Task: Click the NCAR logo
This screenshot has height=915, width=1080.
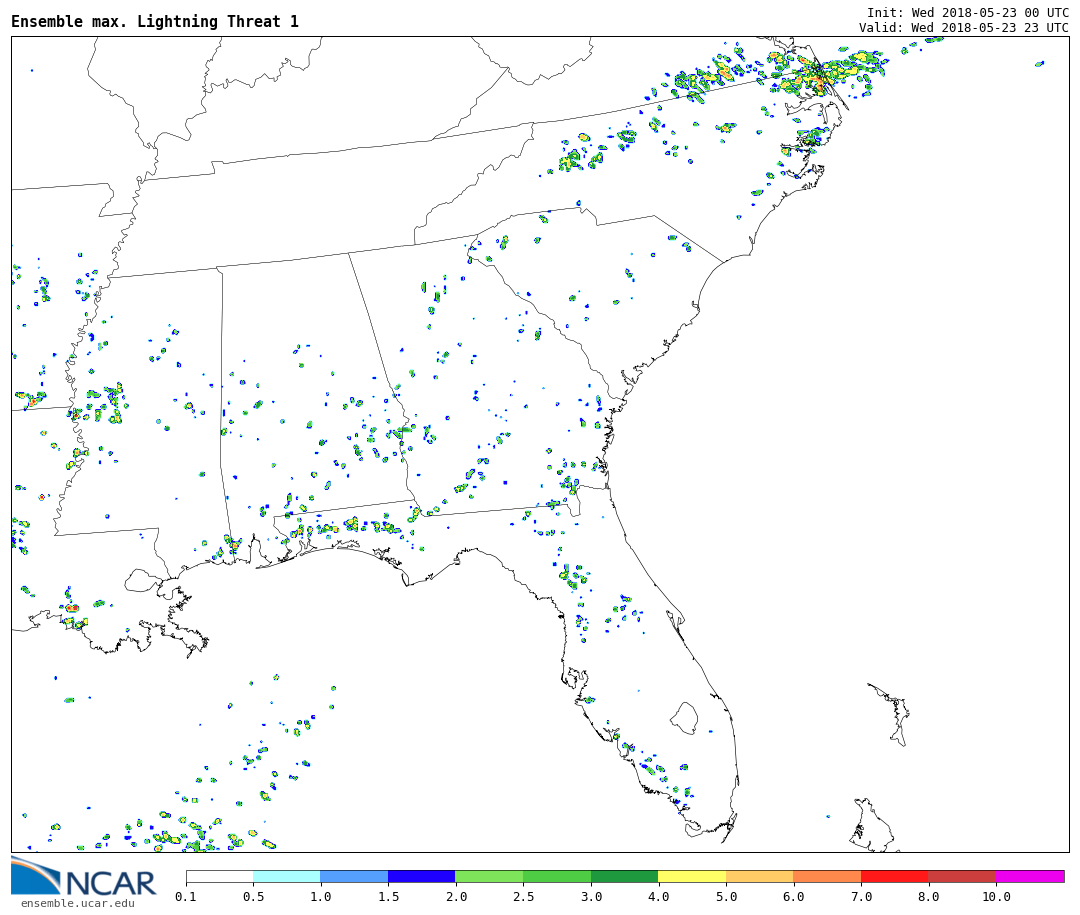Action: (x=84, y=877)
